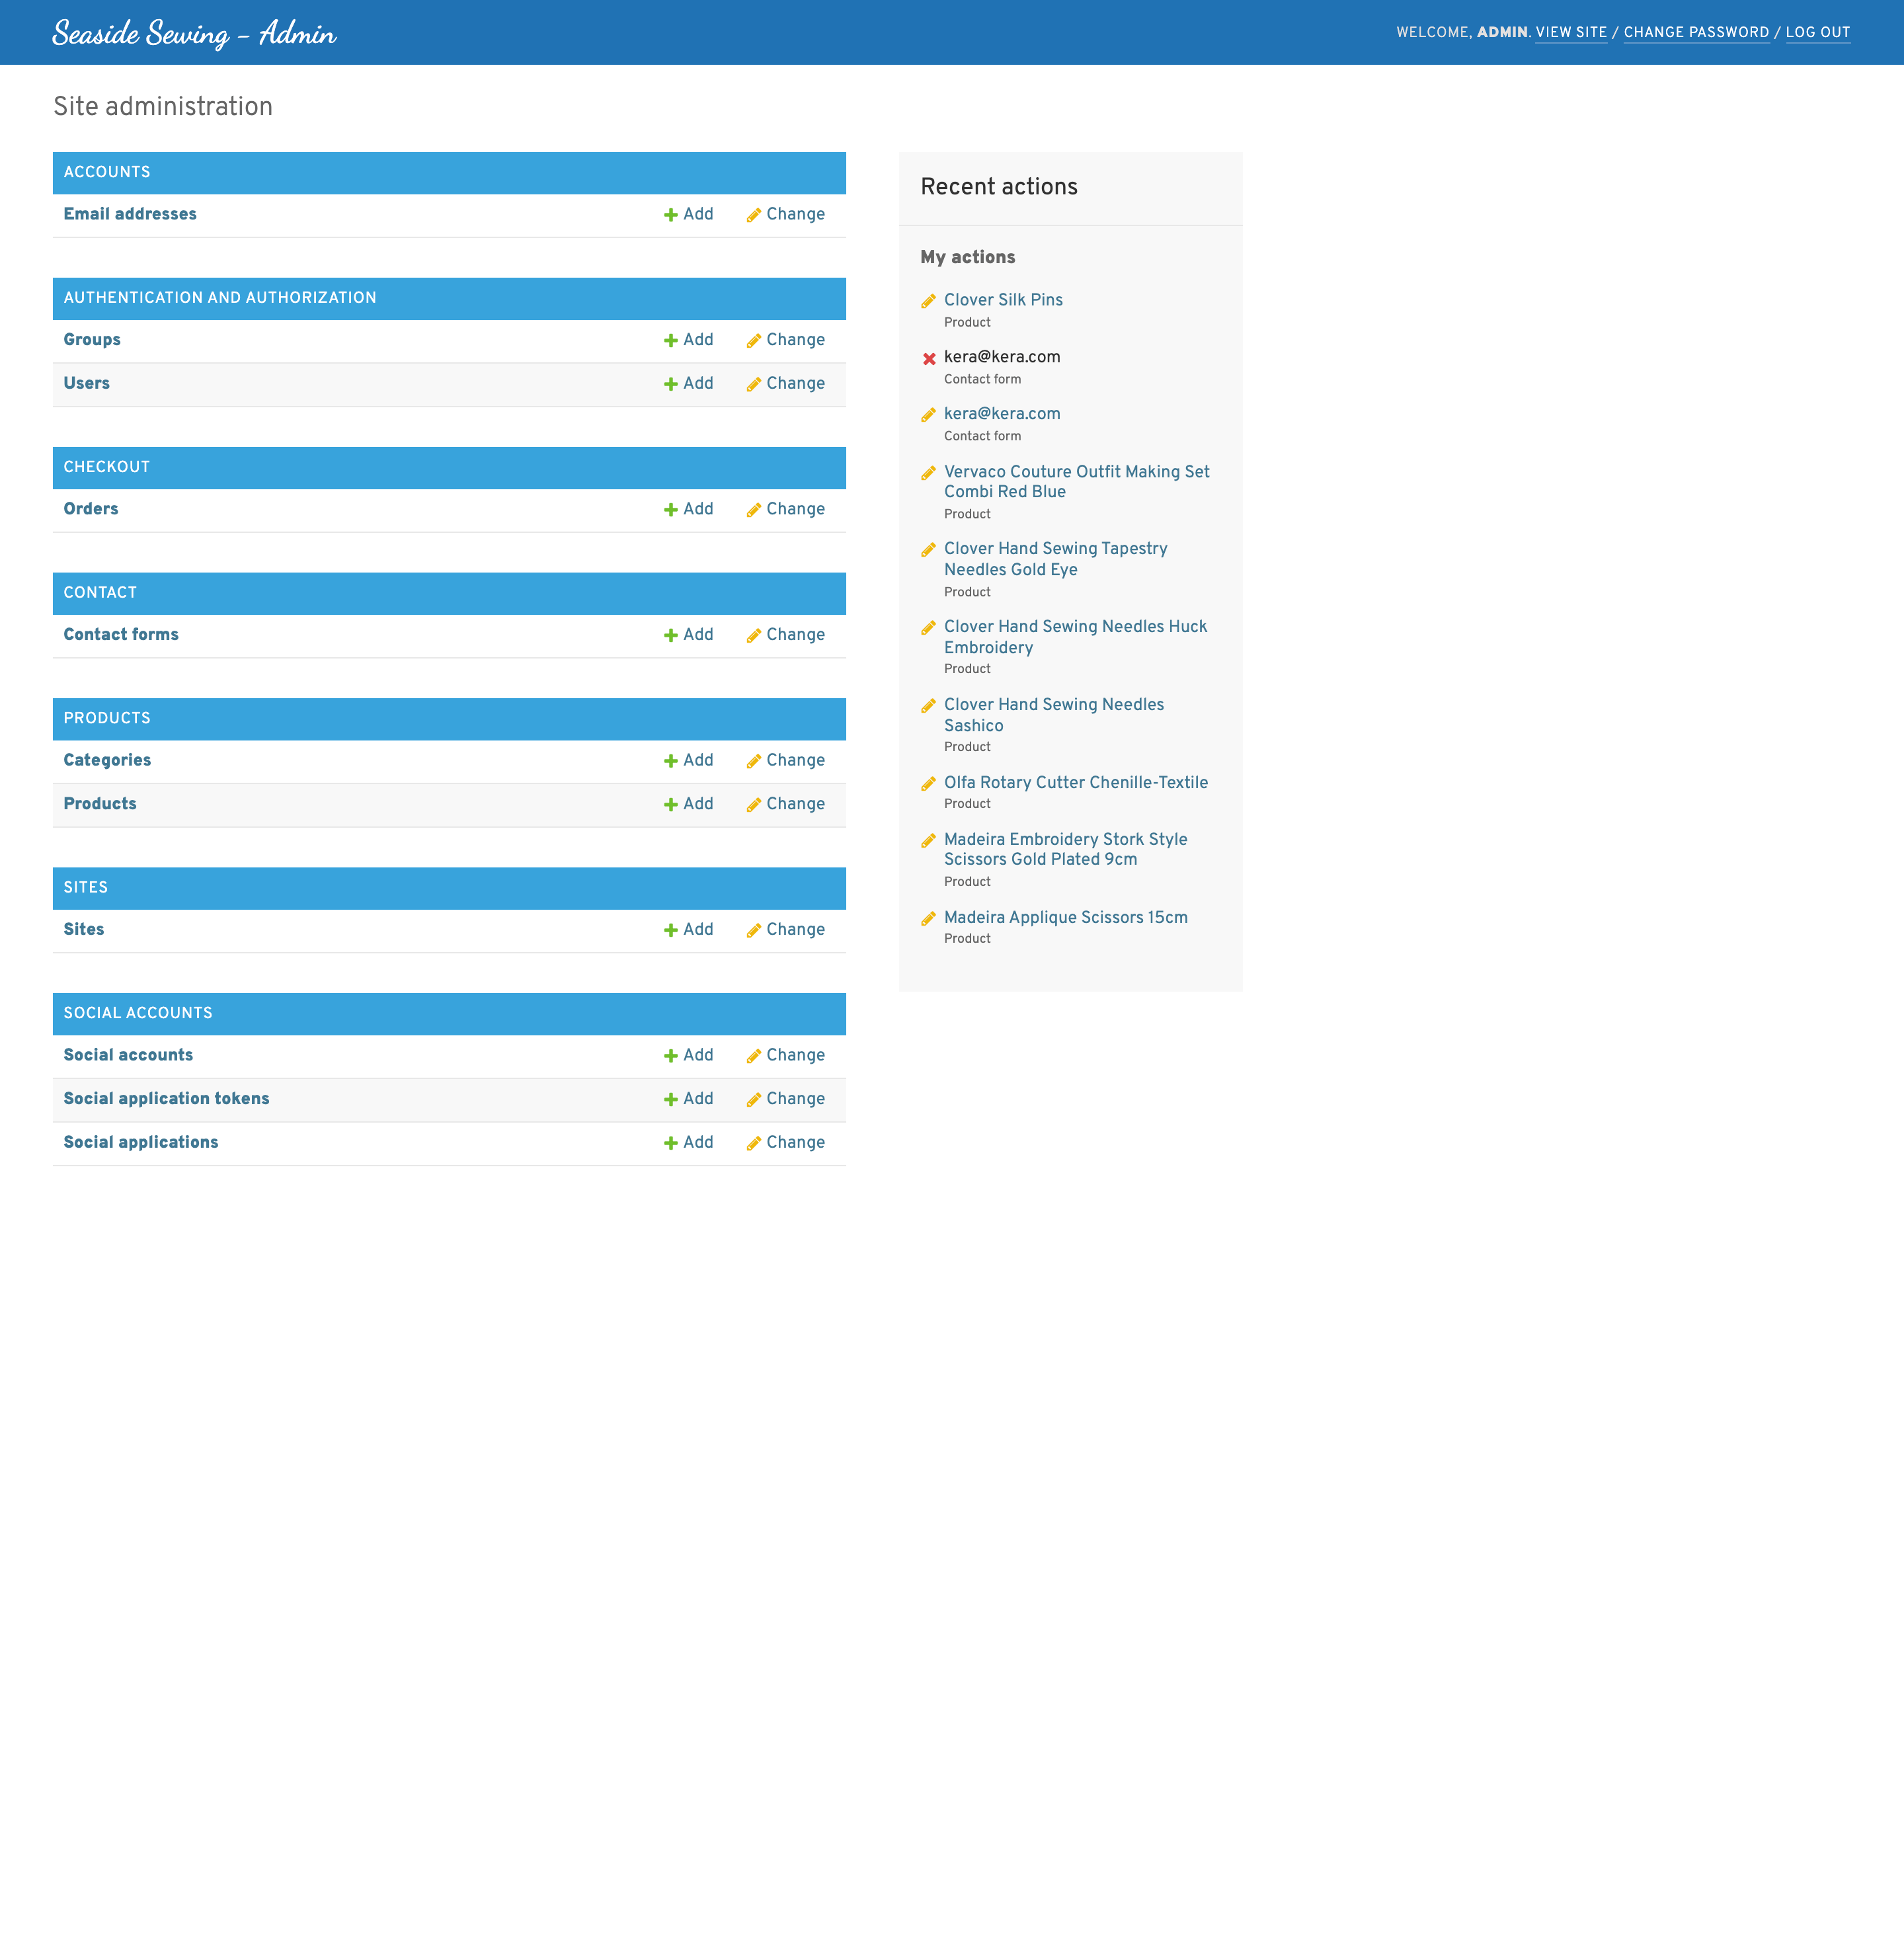Open the Seaside Sewing Admin title link

point(195,33)
